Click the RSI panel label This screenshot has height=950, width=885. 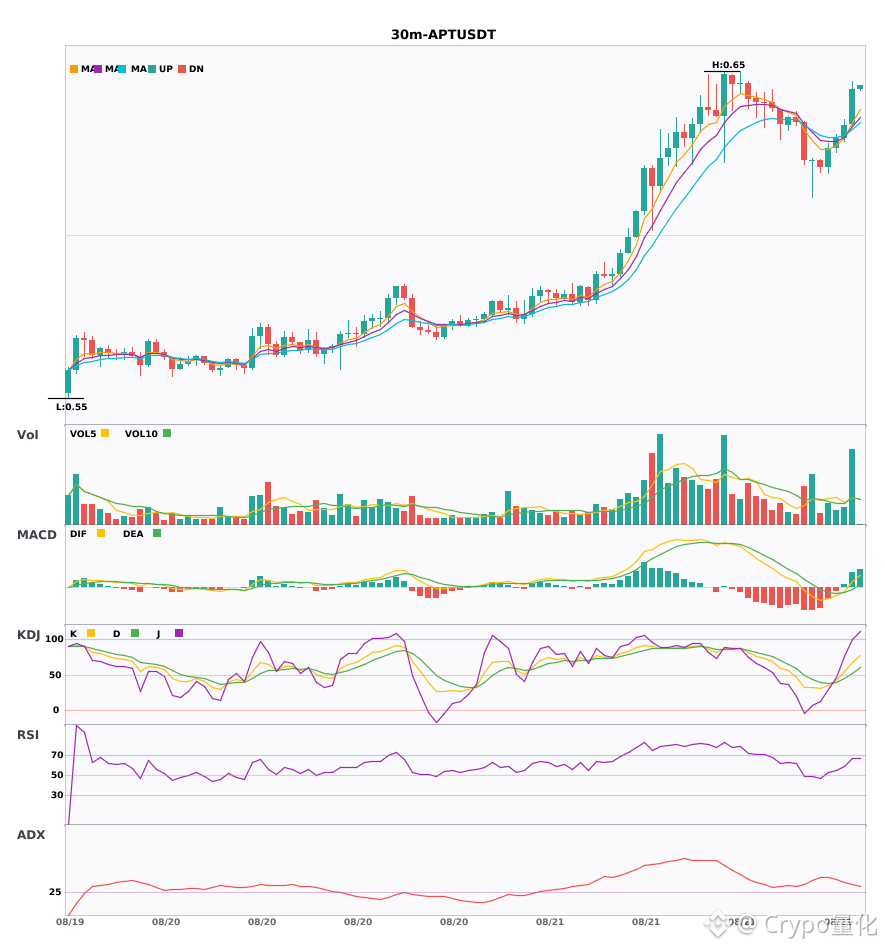[28, 735]
